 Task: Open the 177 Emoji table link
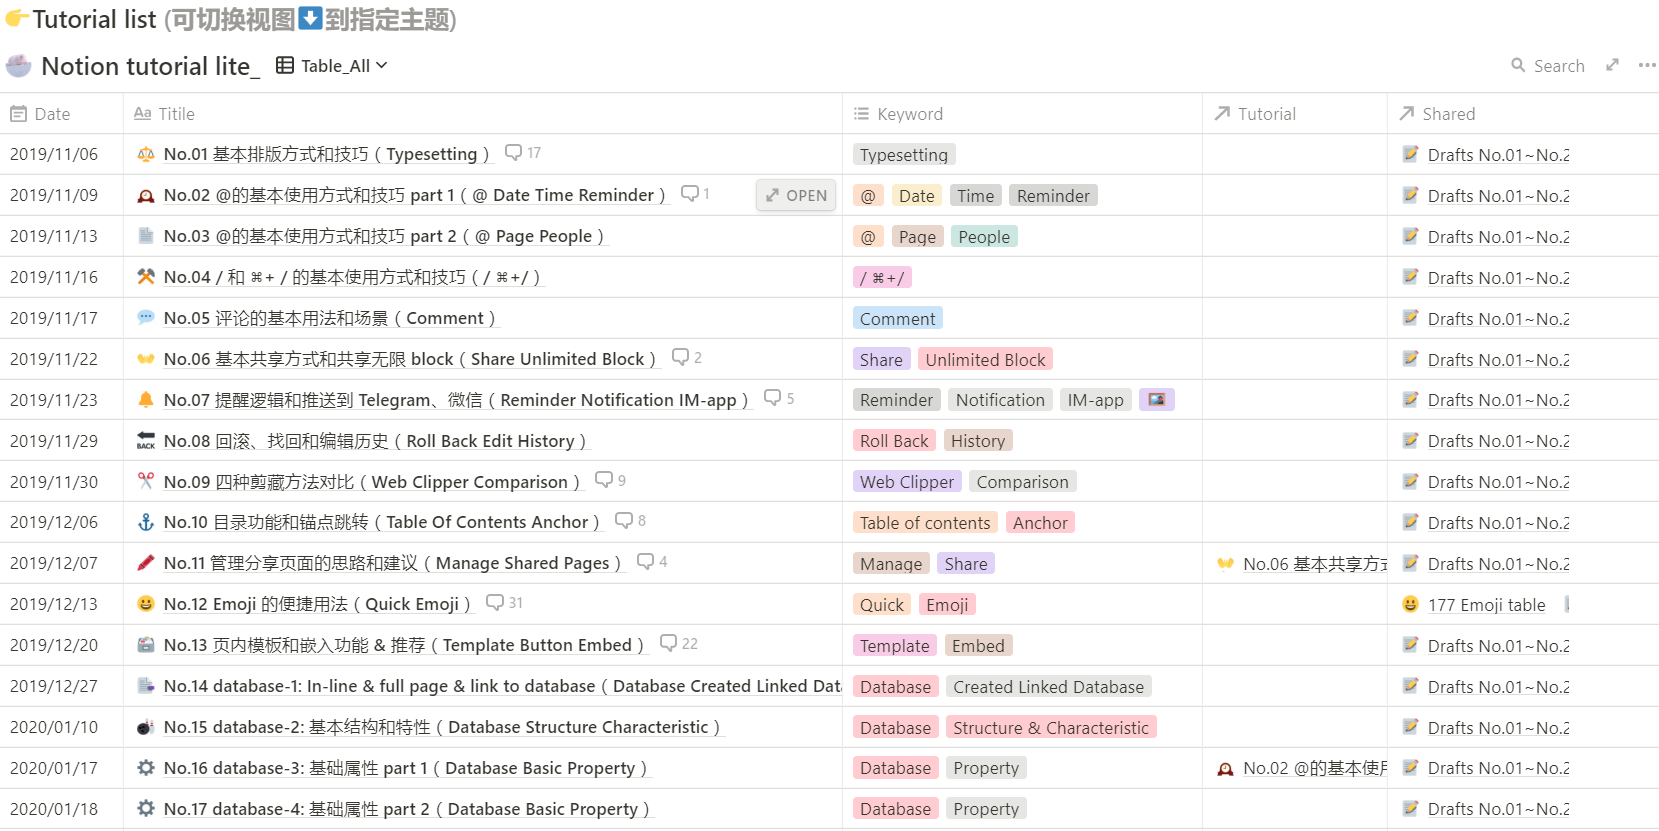(1486, 605)
